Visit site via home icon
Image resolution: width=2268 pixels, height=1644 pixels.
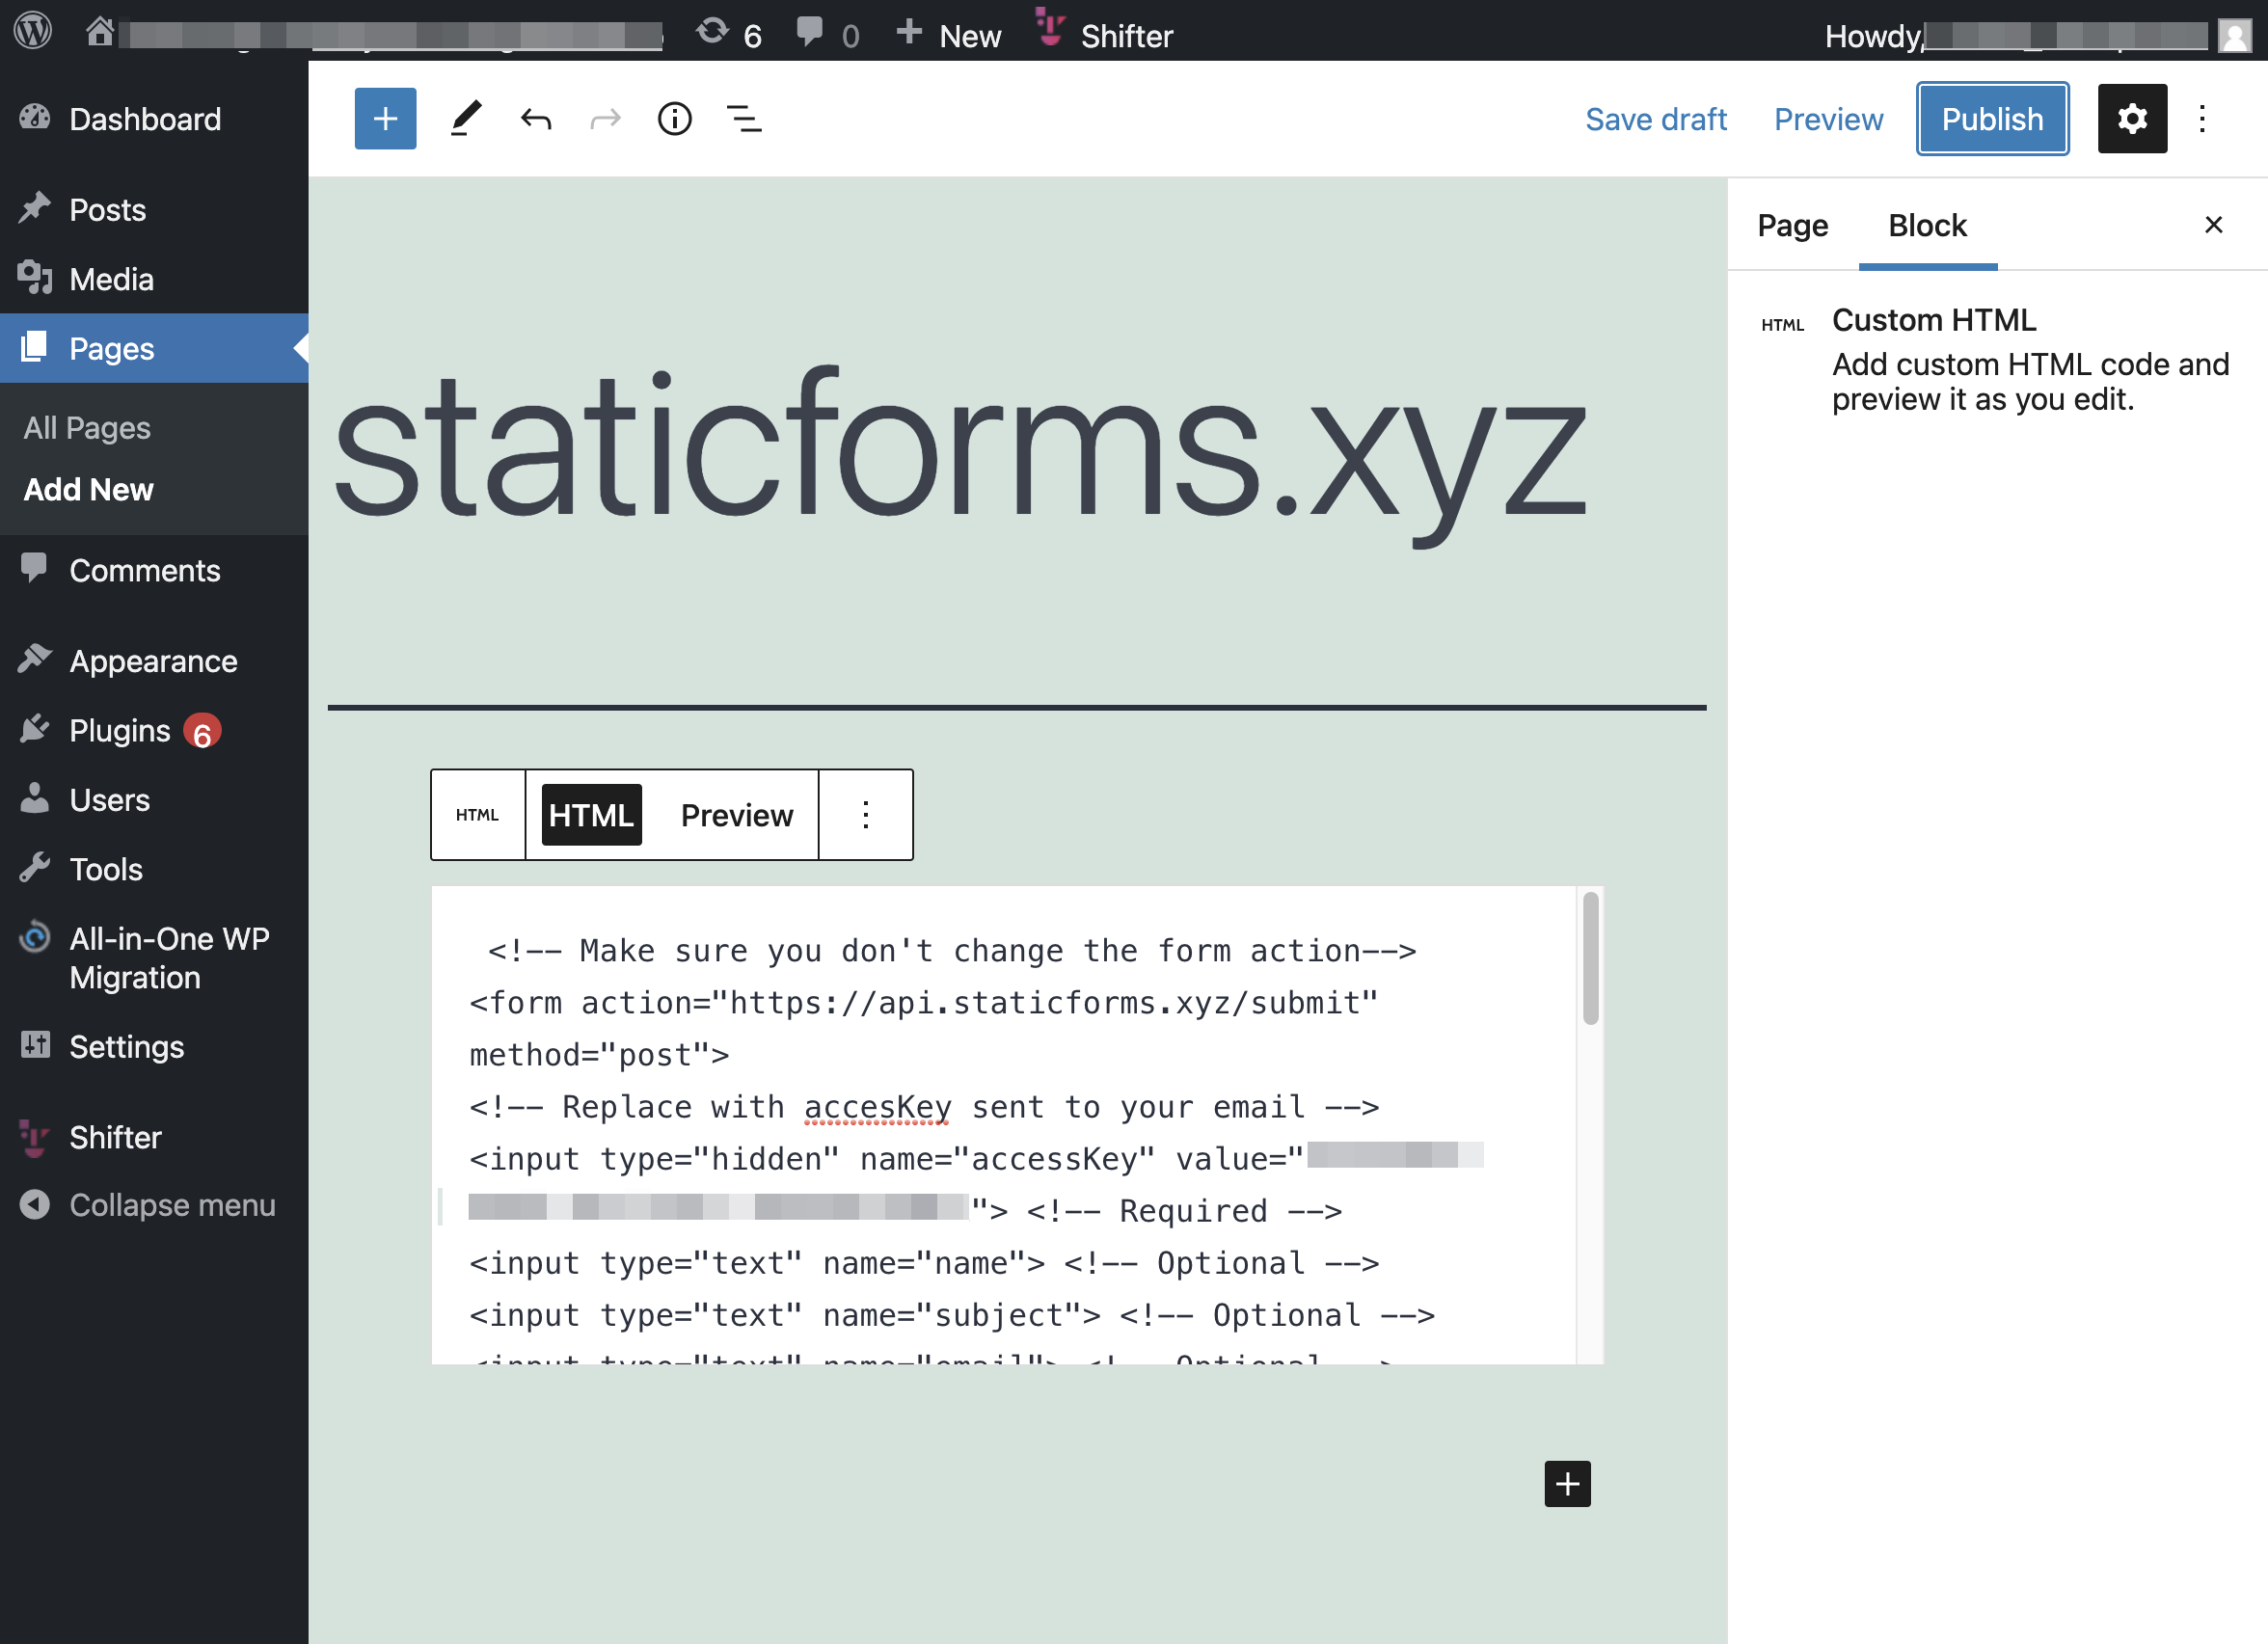[x=99, y=32]
